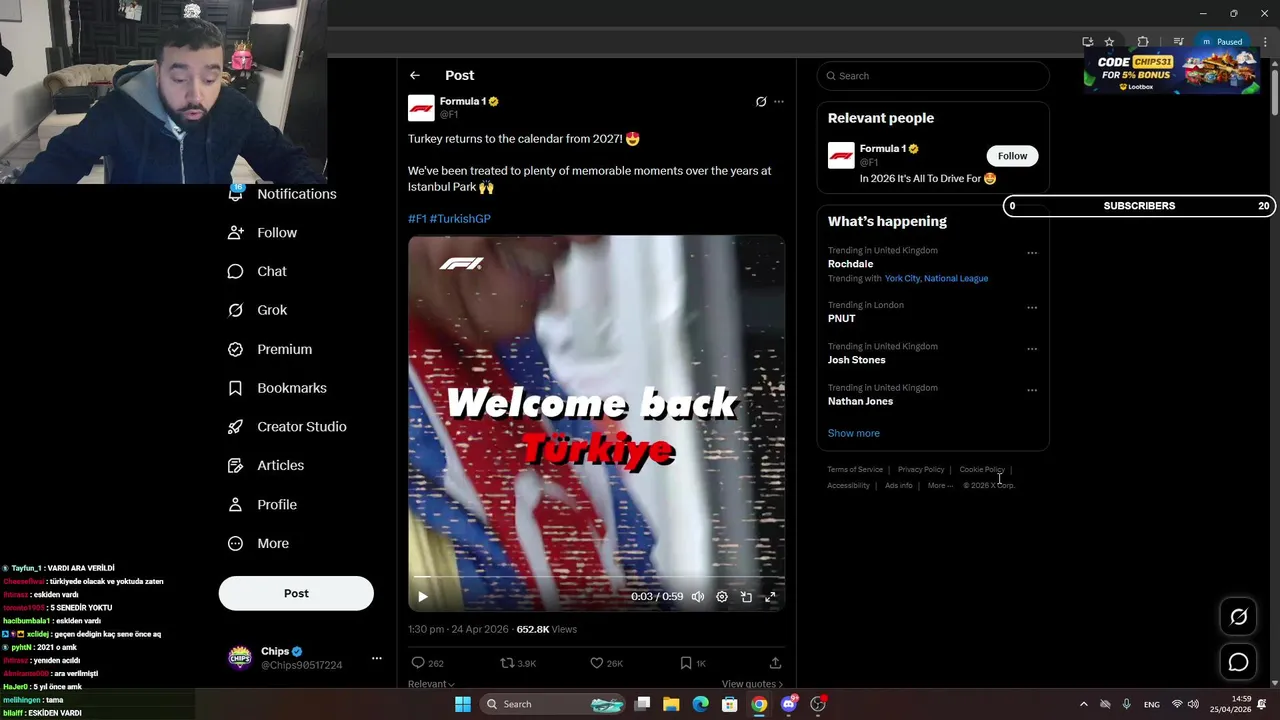Open Chrome media control icon

click(1178, 42)
